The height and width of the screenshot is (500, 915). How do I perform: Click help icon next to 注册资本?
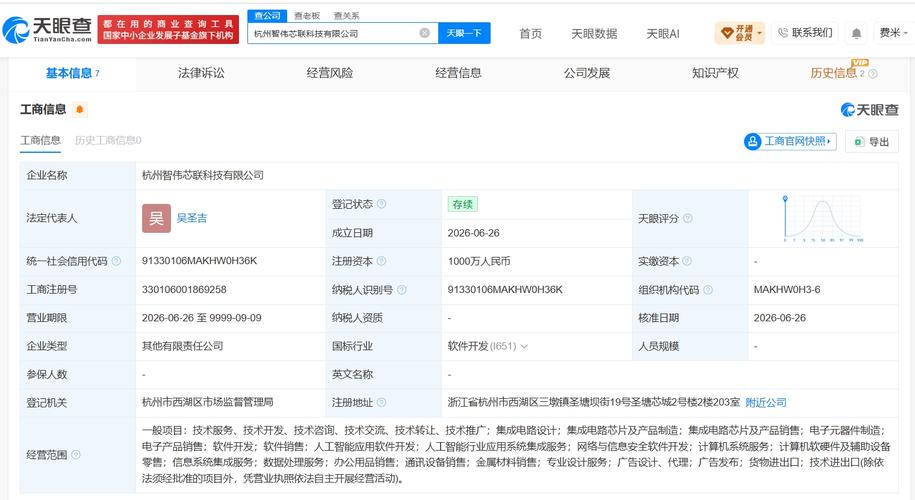click(x=381, y=261)
